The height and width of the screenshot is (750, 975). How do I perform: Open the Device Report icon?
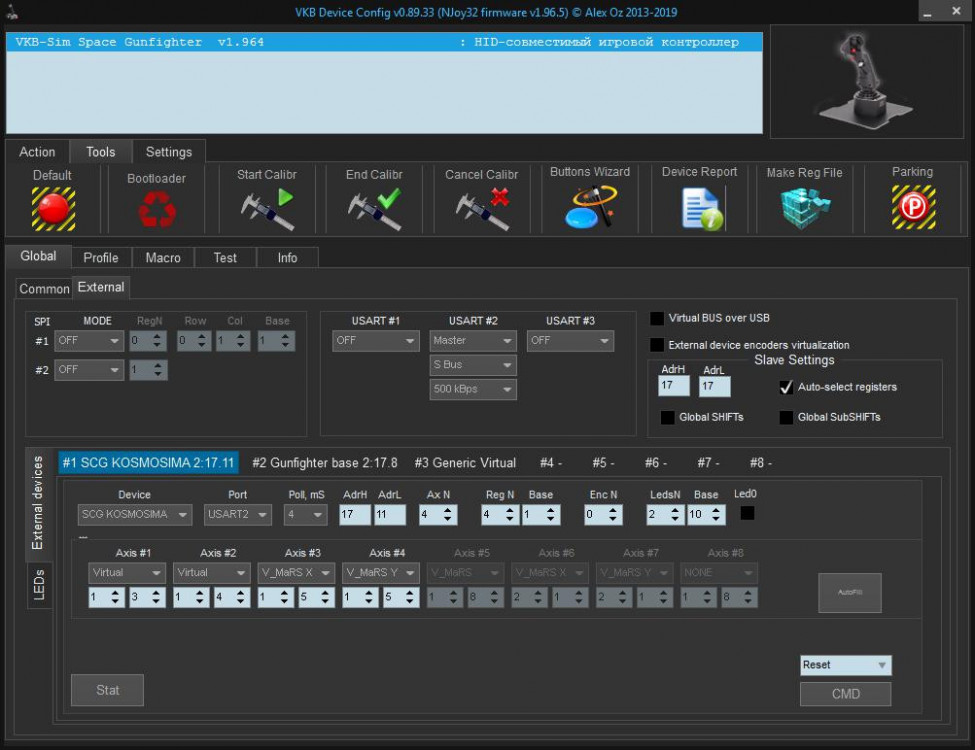700,208
